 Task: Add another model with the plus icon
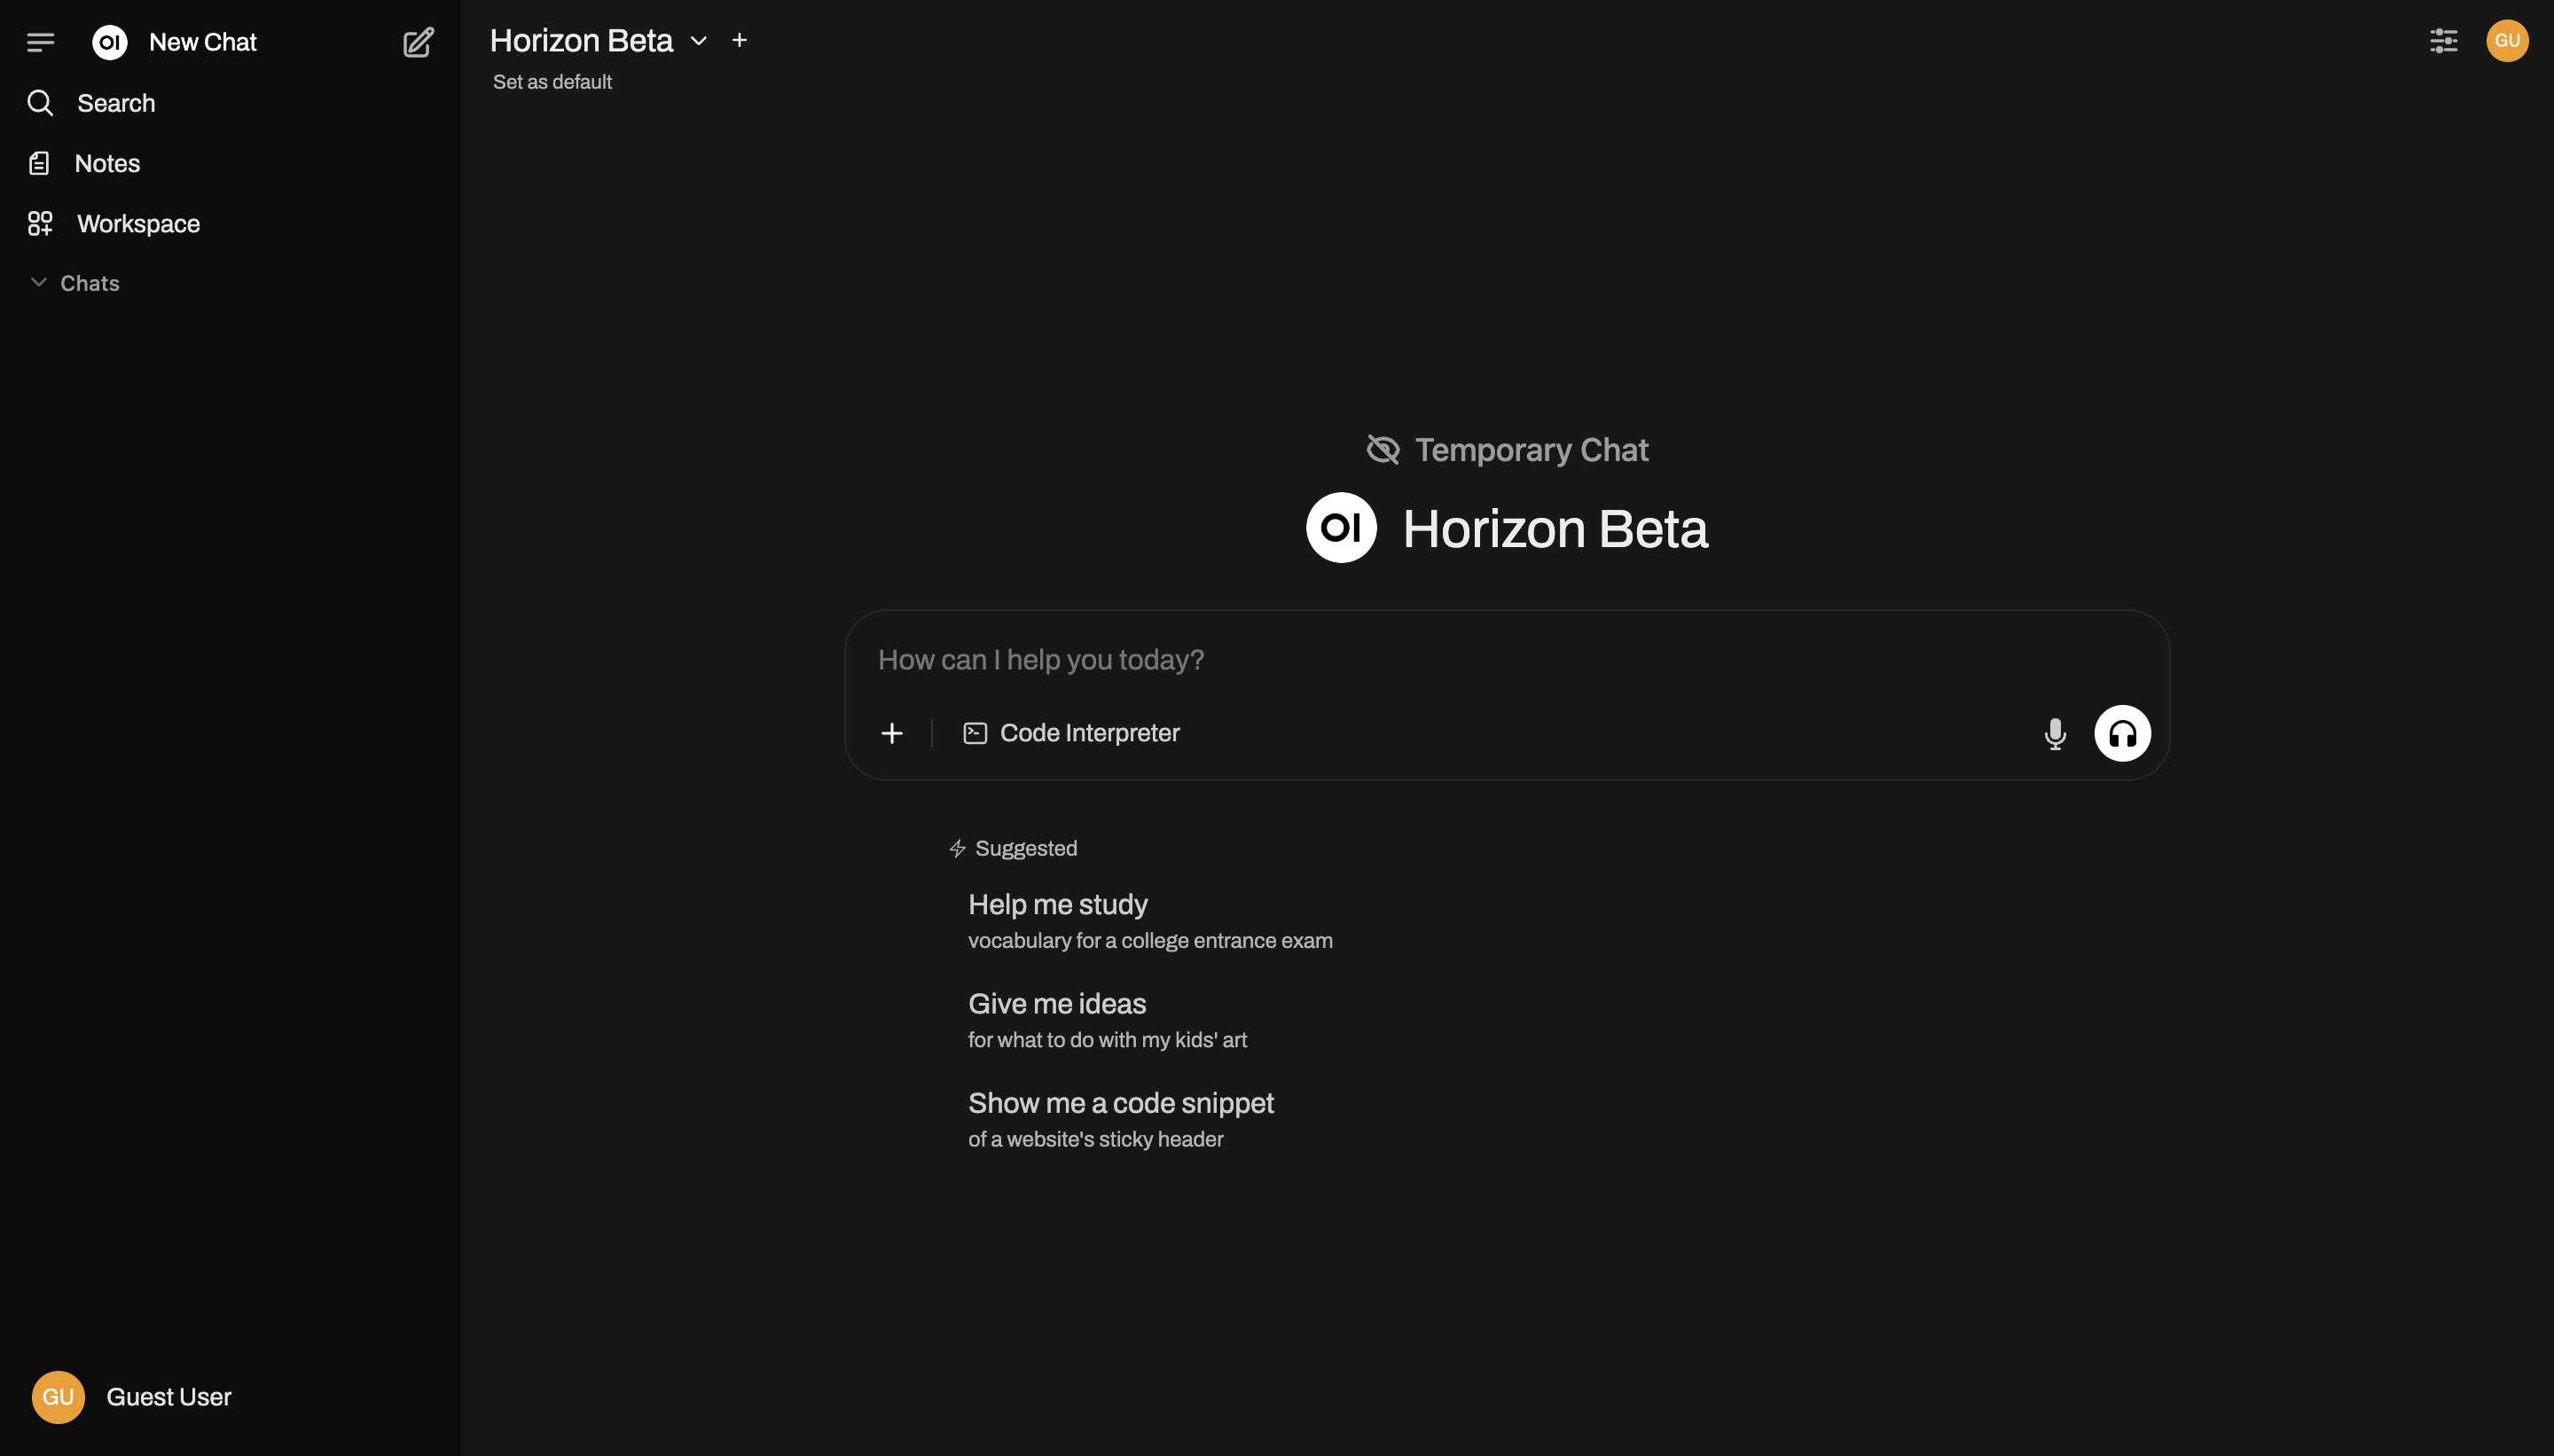click(x=739, y=40)
